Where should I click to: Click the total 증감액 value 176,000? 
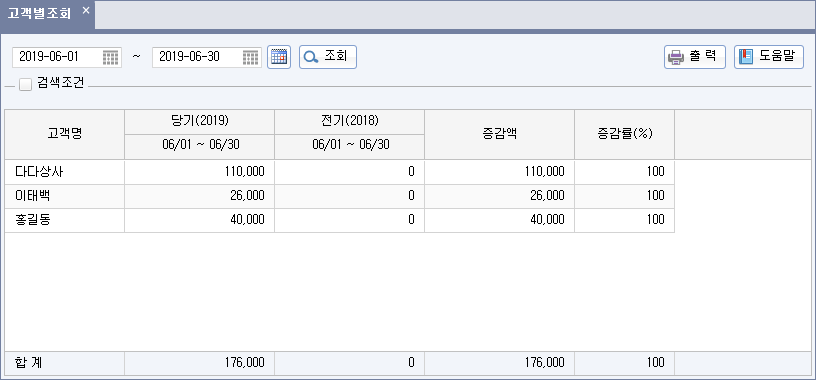tap(544, 363)
